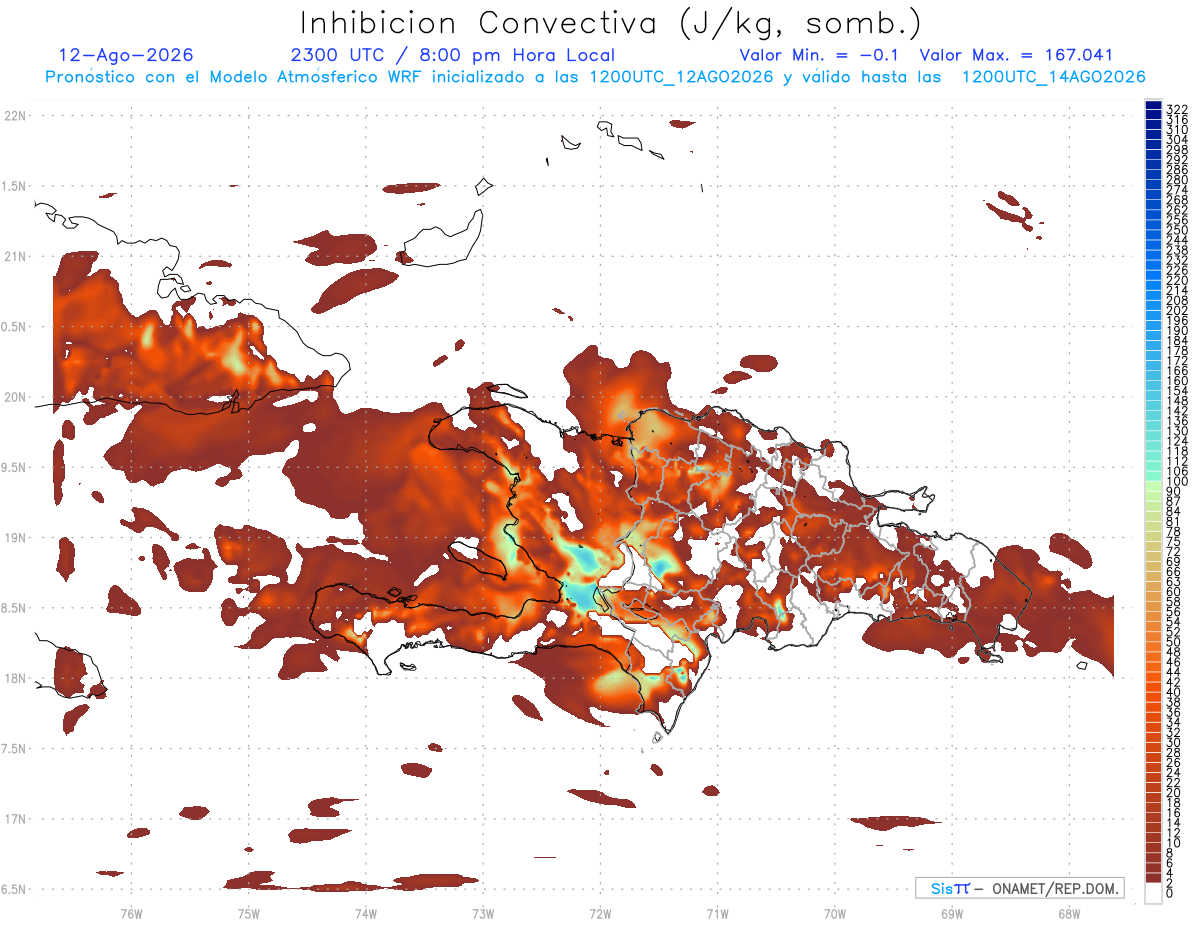The height and width of the screenshot is (927, 1200).
Task: Click the '70W' longitude label
Action: [834, 913]
